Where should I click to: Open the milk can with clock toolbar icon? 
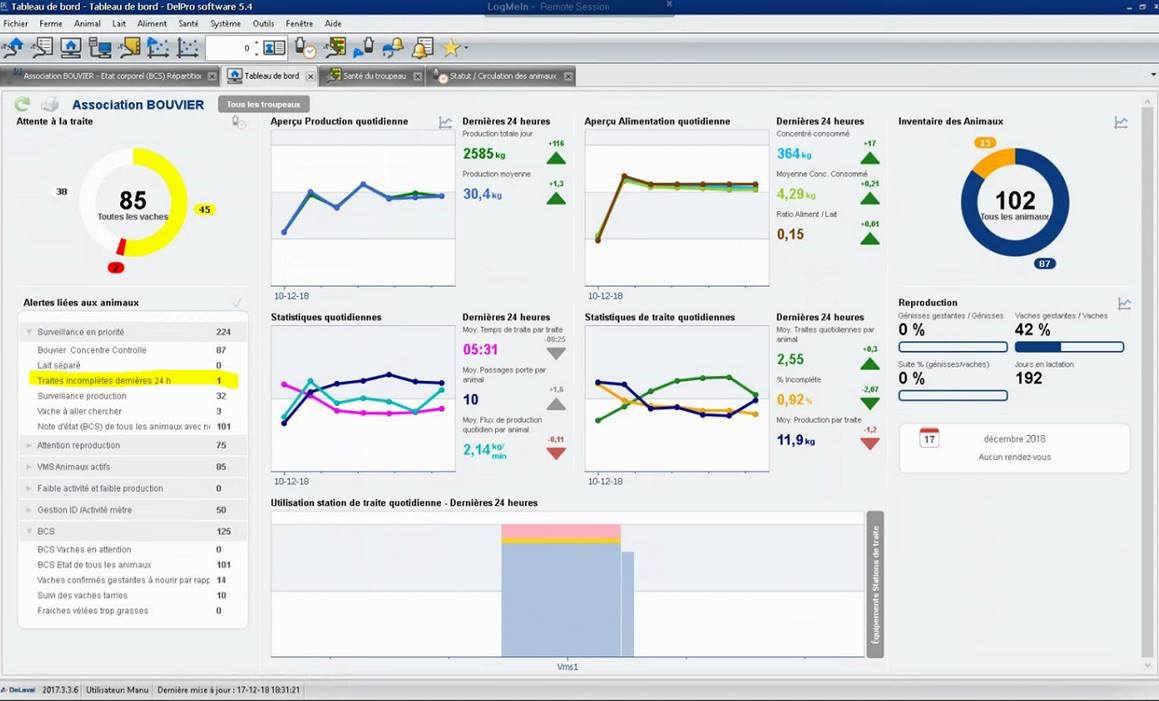(305, 48)
